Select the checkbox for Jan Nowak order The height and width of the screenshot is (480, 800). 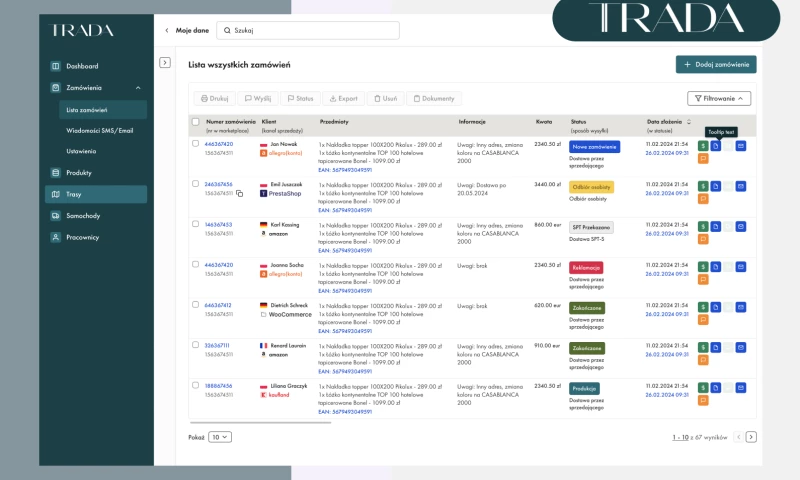(x=195, y=144)
